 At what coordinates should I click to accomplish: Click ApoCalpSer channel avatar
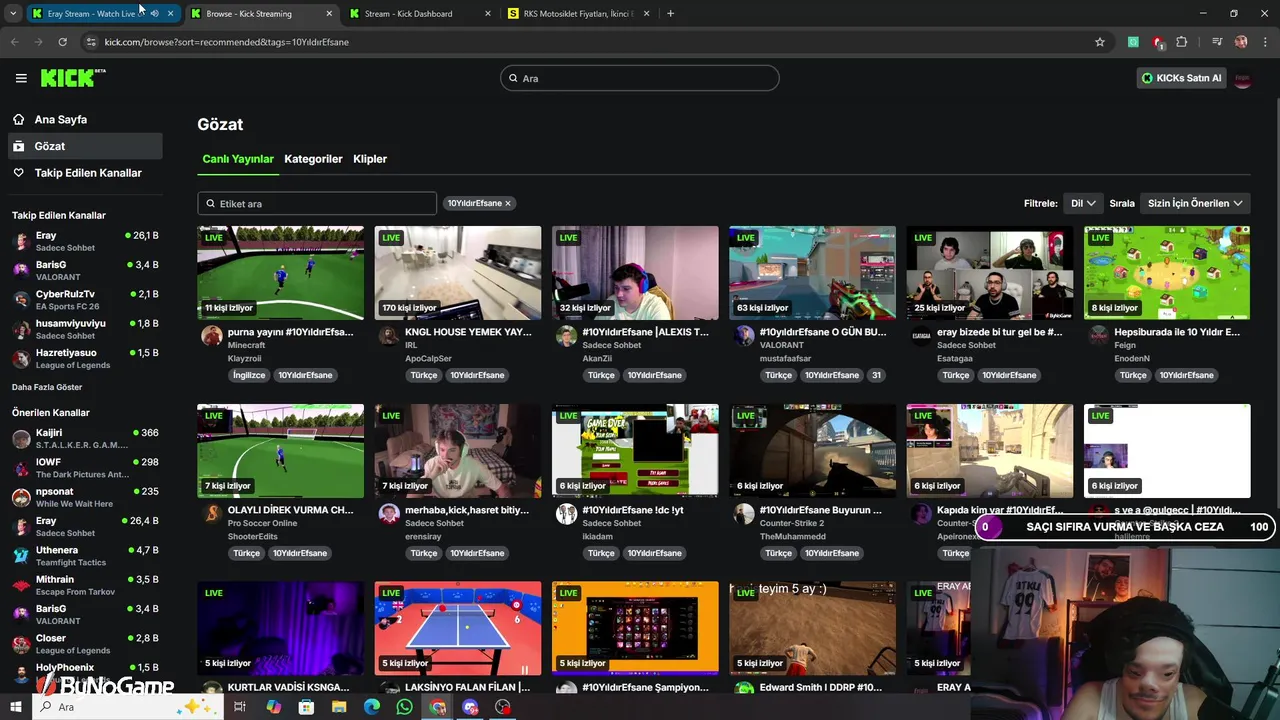[x=389, y=336]
